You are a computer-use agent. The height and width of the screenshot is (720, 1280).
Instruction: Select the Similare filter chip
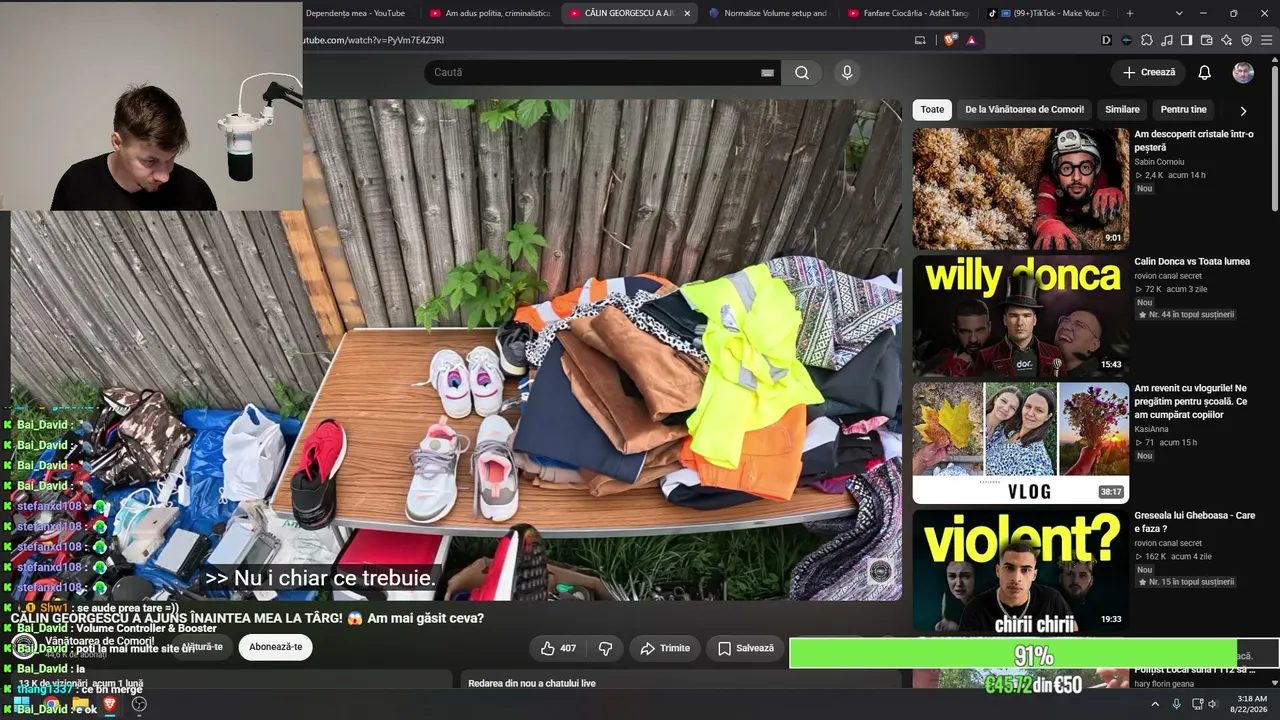[x=1122, y=110]
